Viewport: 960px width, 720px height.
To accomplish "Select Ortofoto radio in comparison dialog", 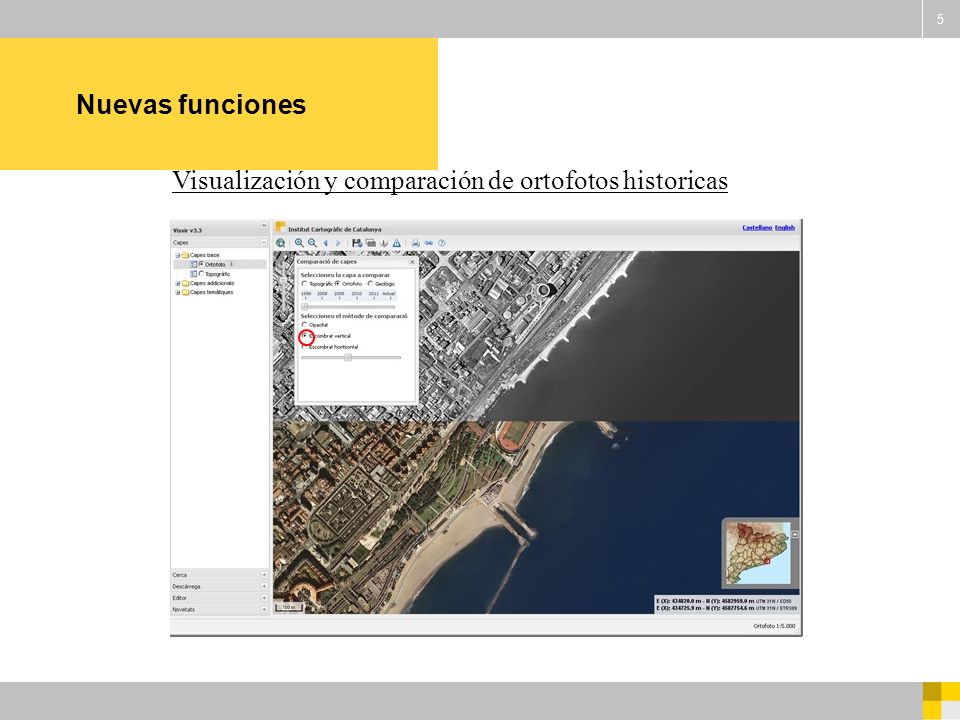I will point(337,283).
